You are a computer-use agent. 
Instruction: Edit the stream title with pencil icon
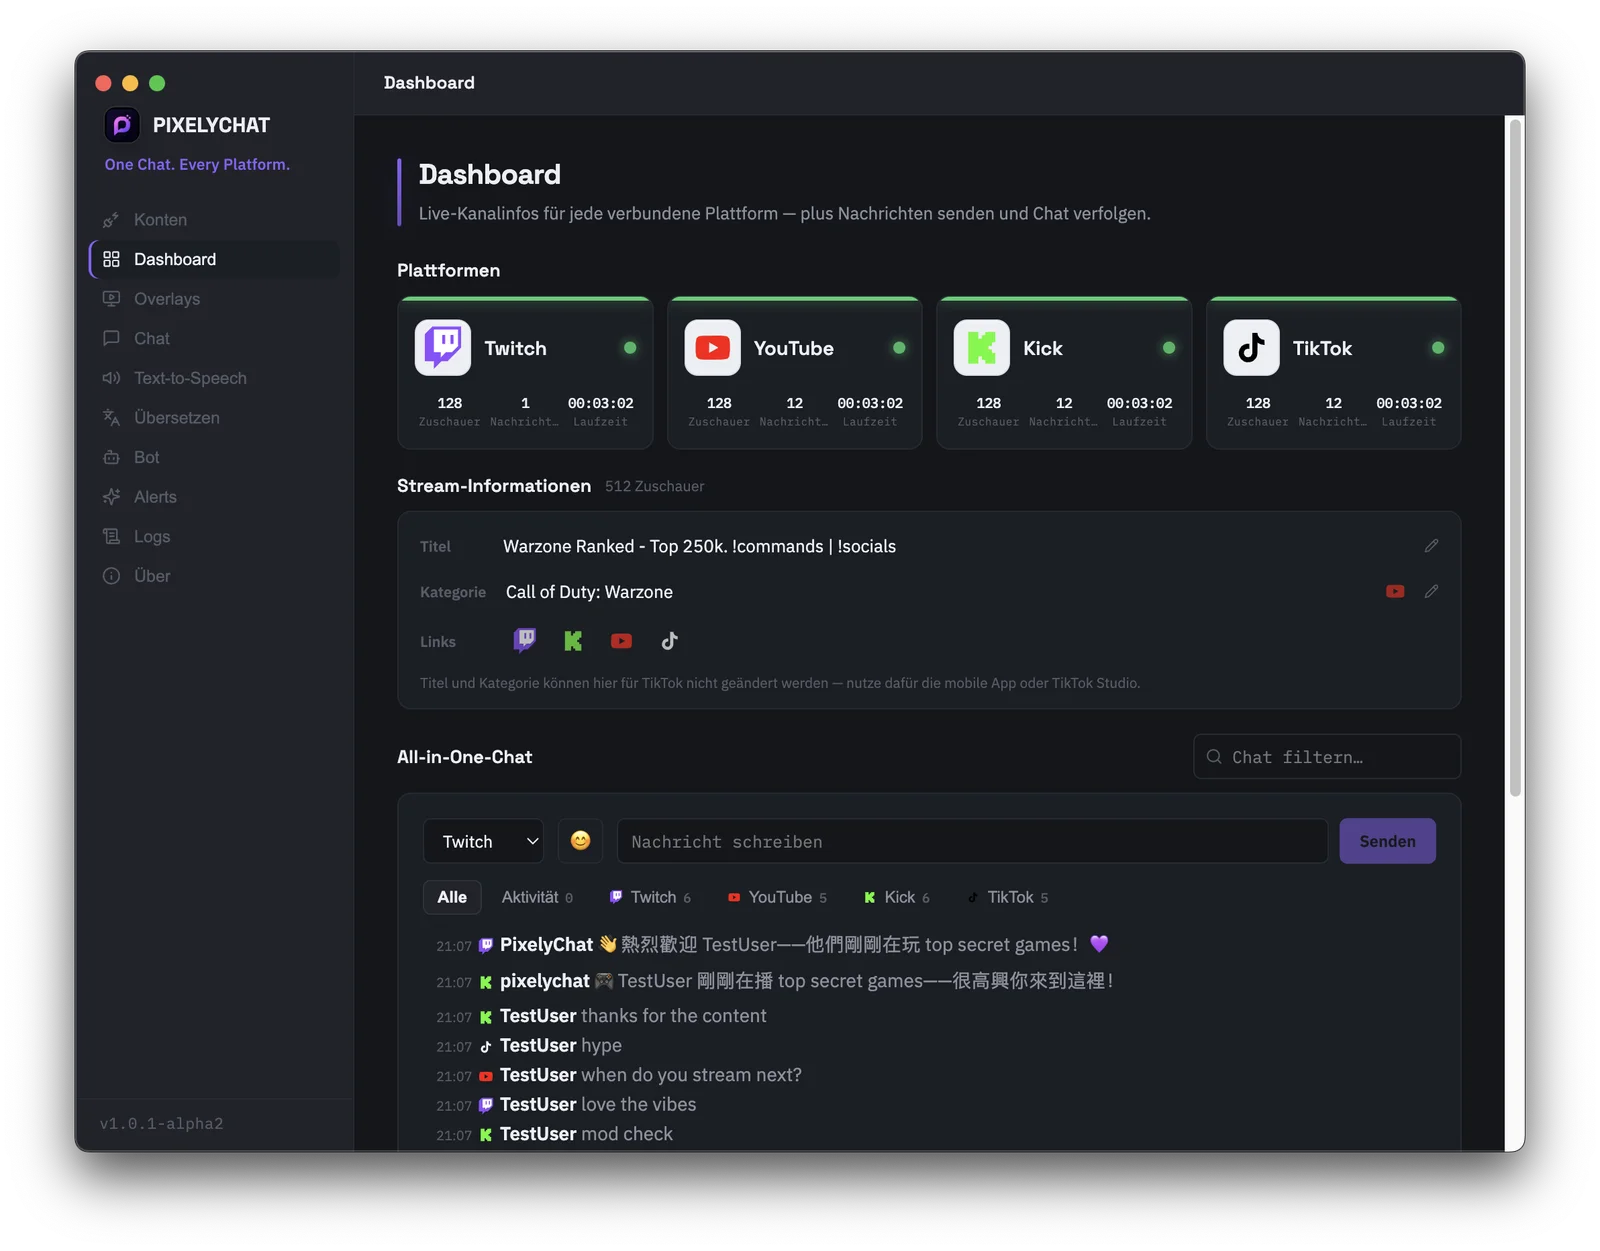(1431, 546)
